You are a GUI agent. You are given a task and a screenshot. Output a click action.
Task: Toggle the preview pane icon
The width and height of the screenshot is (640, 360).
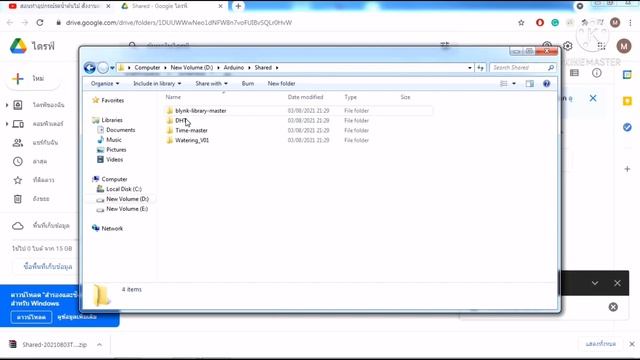tap(530, 84)
